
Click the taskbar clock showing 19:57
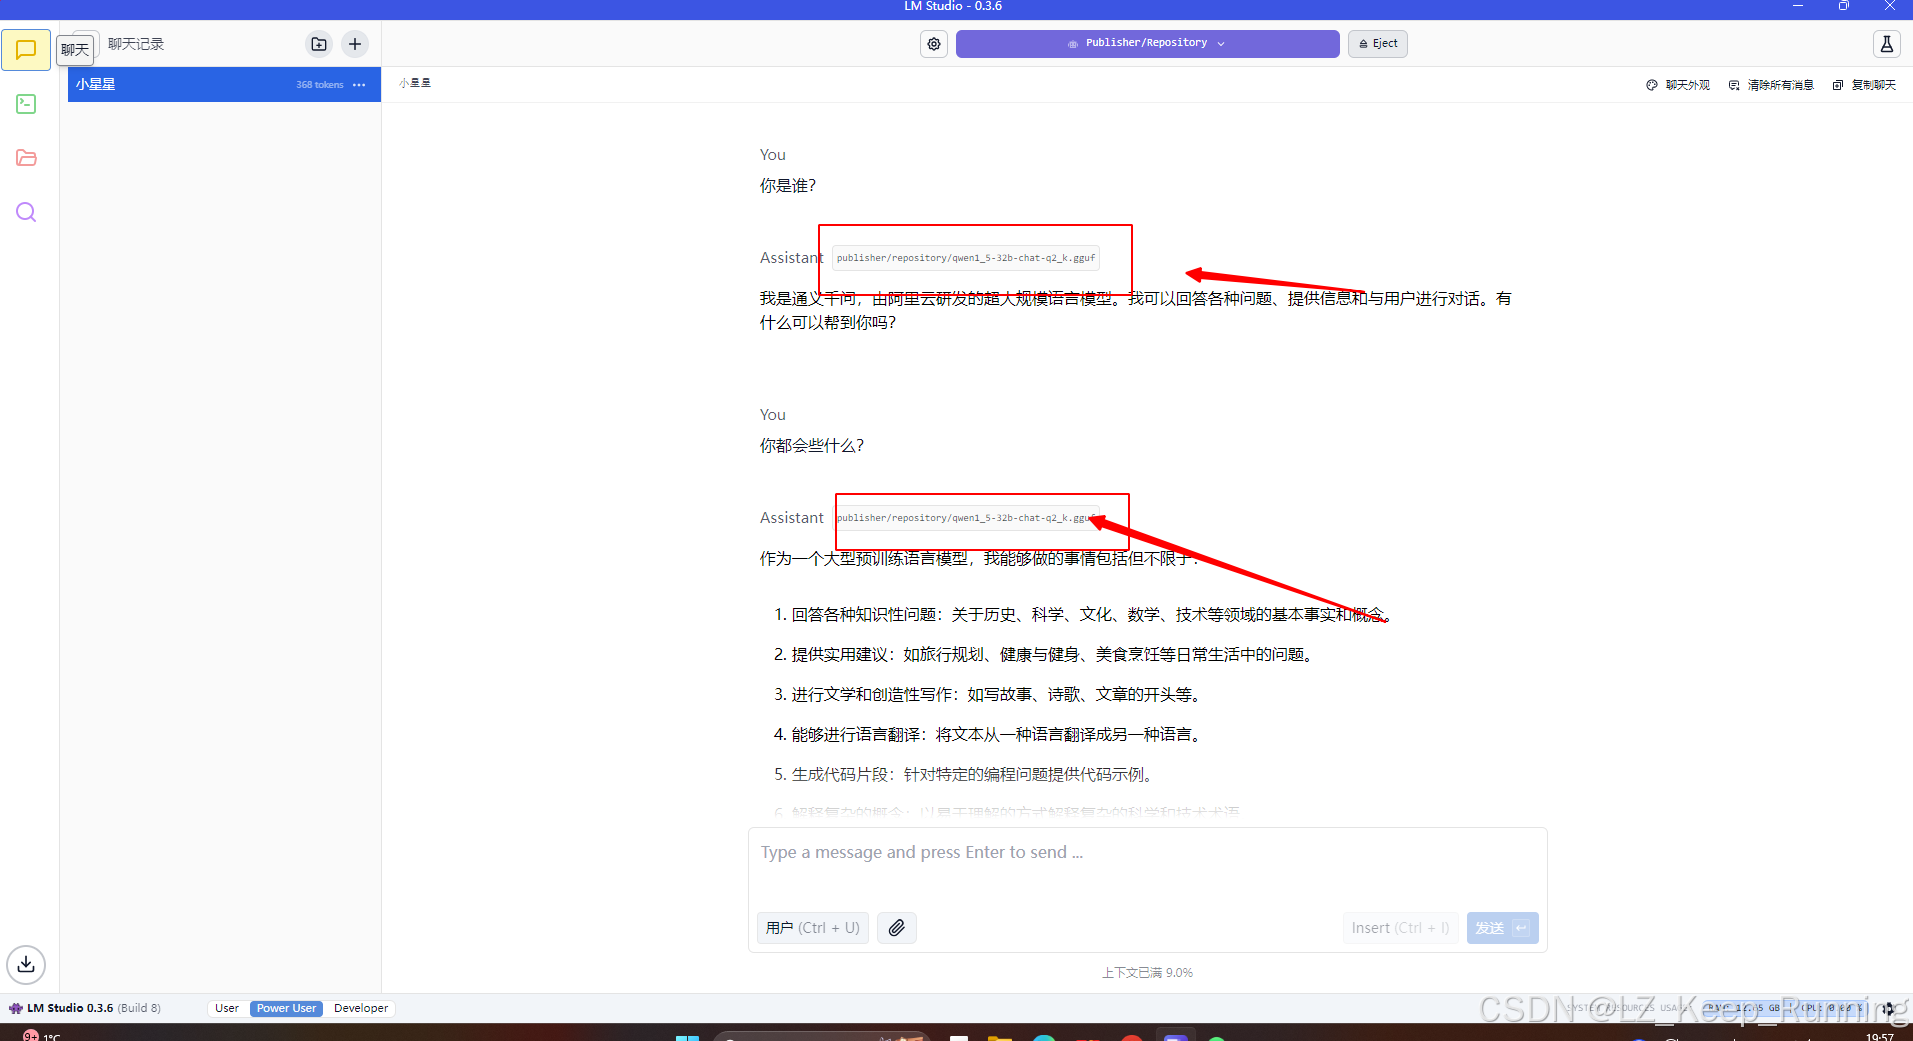(x=1880, y=1036)
